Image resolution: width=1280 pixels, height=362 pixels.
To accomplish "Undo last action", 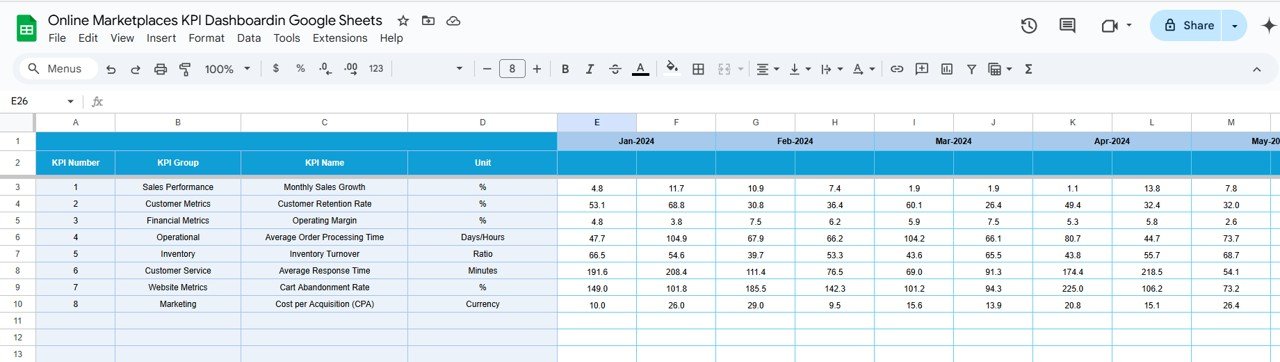I will click(x=110, y=69).
